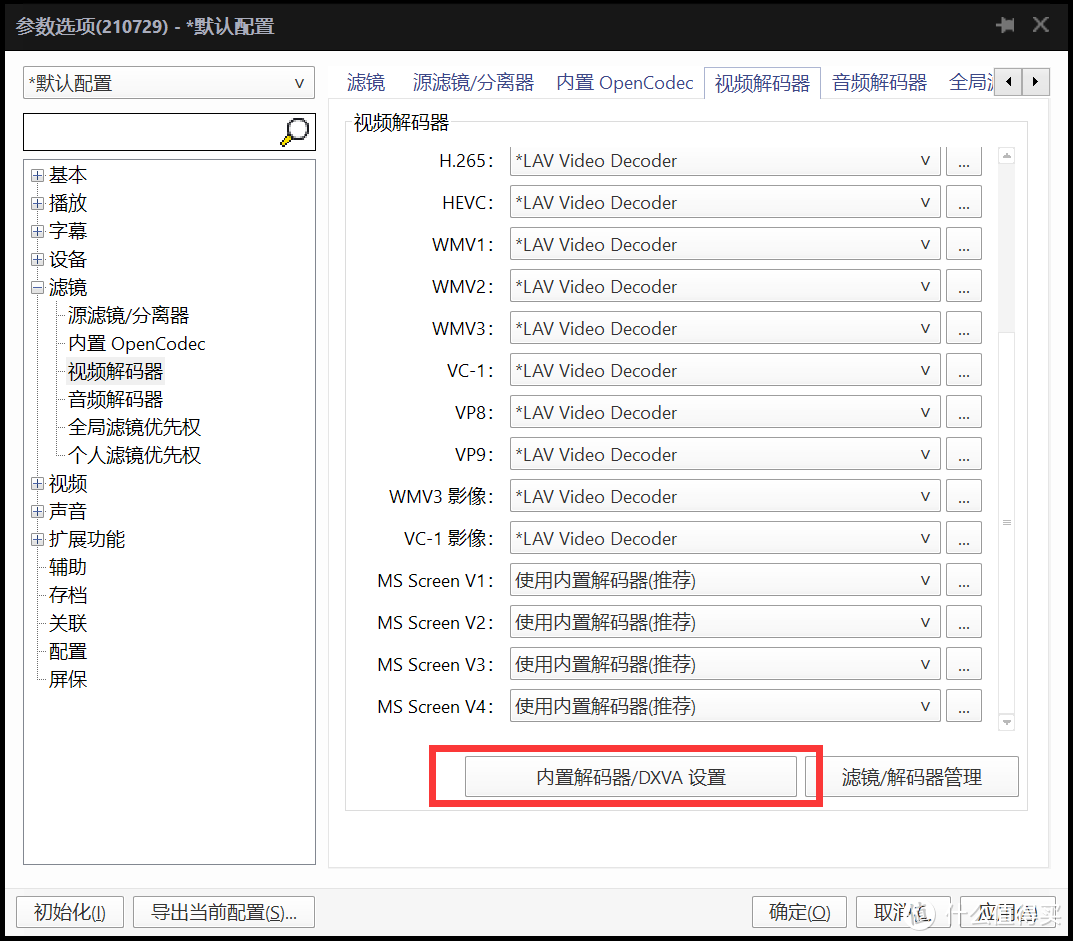1073x941 pixels.
Task: Click the ellipsis button beside VP8
Action: point(963,412)
